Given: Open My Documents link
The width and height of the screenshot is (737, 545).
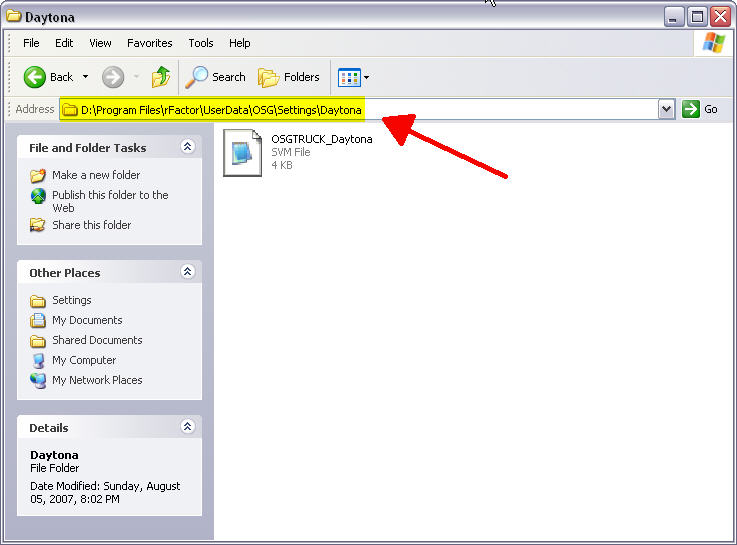Looking at the screenshot, I should pos(87,320).
